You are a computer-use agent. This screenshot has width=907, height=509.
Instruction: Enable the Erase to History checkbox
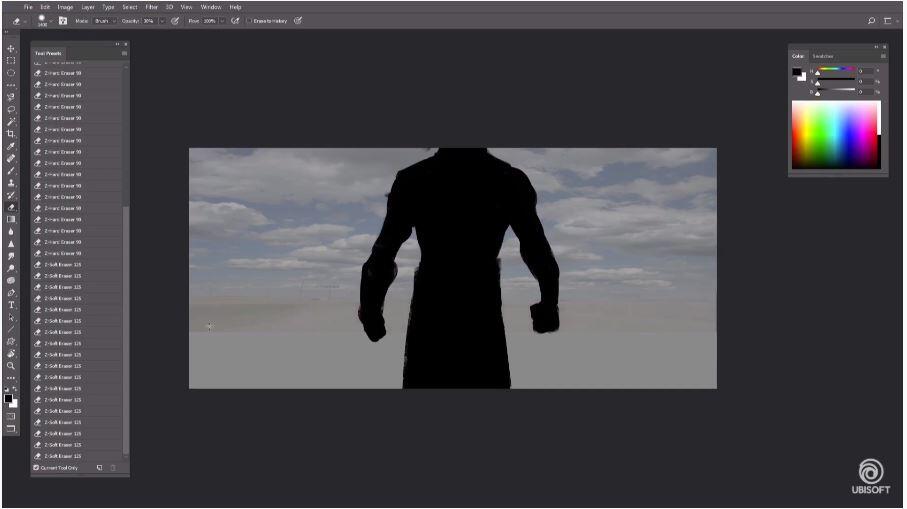pyautogui.click(x=249, y=20)
